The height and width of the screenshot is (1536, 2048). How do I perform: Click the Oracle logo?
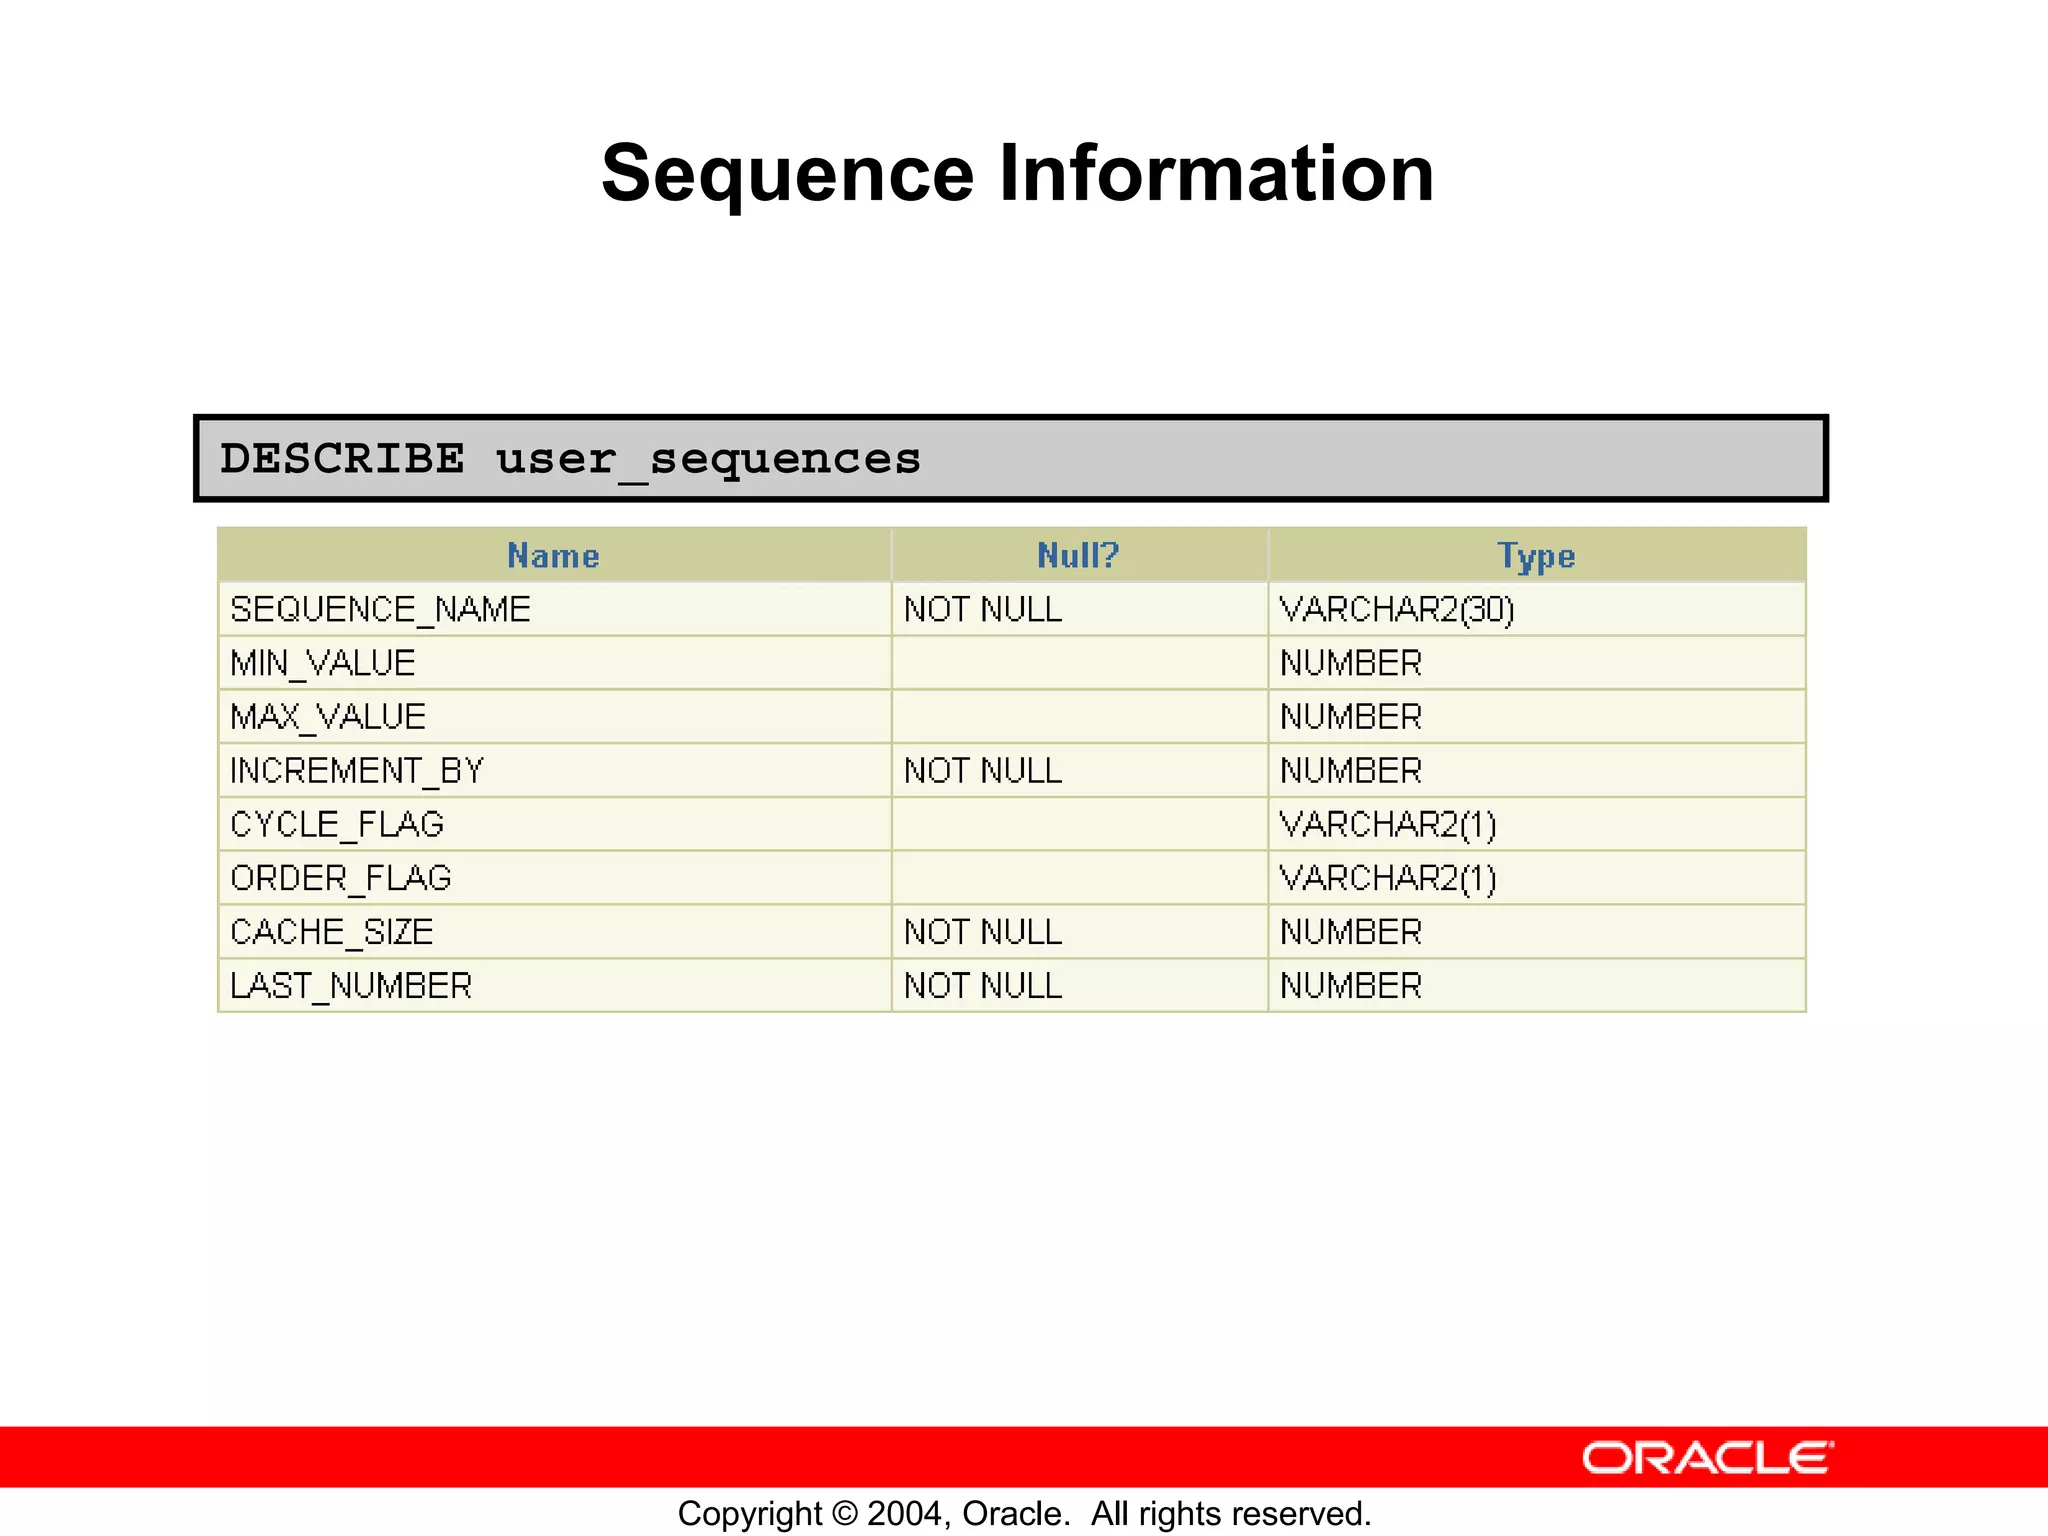[x=1707, y=1458]
